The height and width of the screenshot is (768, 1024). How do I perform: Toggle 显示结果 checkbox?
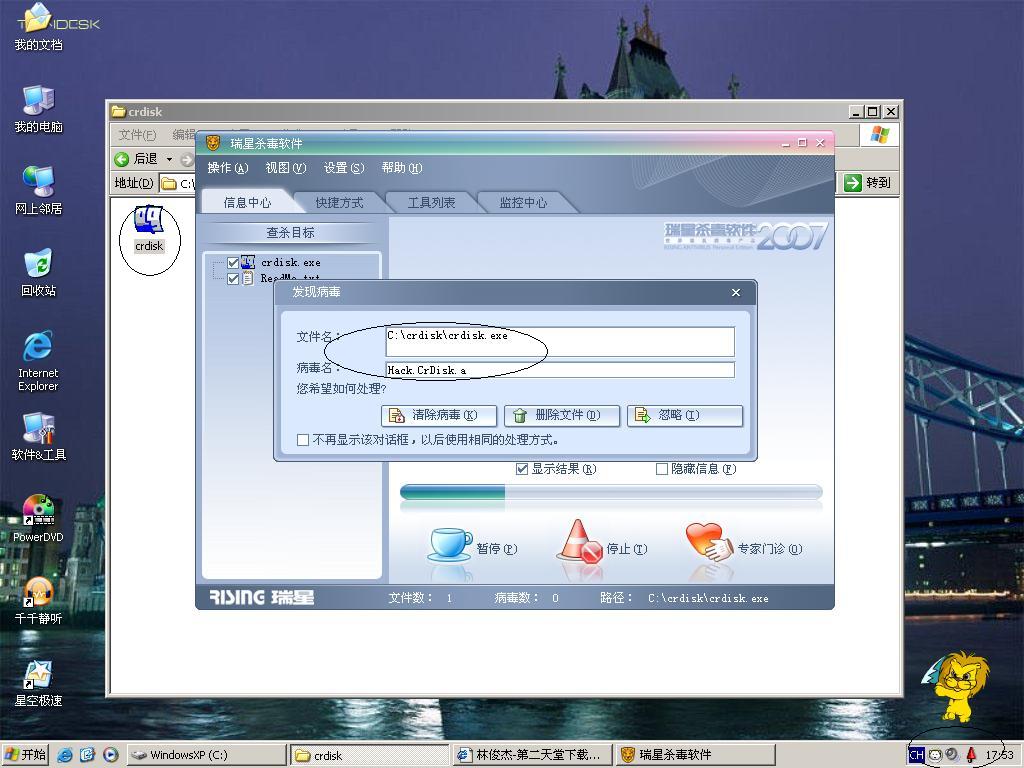[x=522, y=469]
